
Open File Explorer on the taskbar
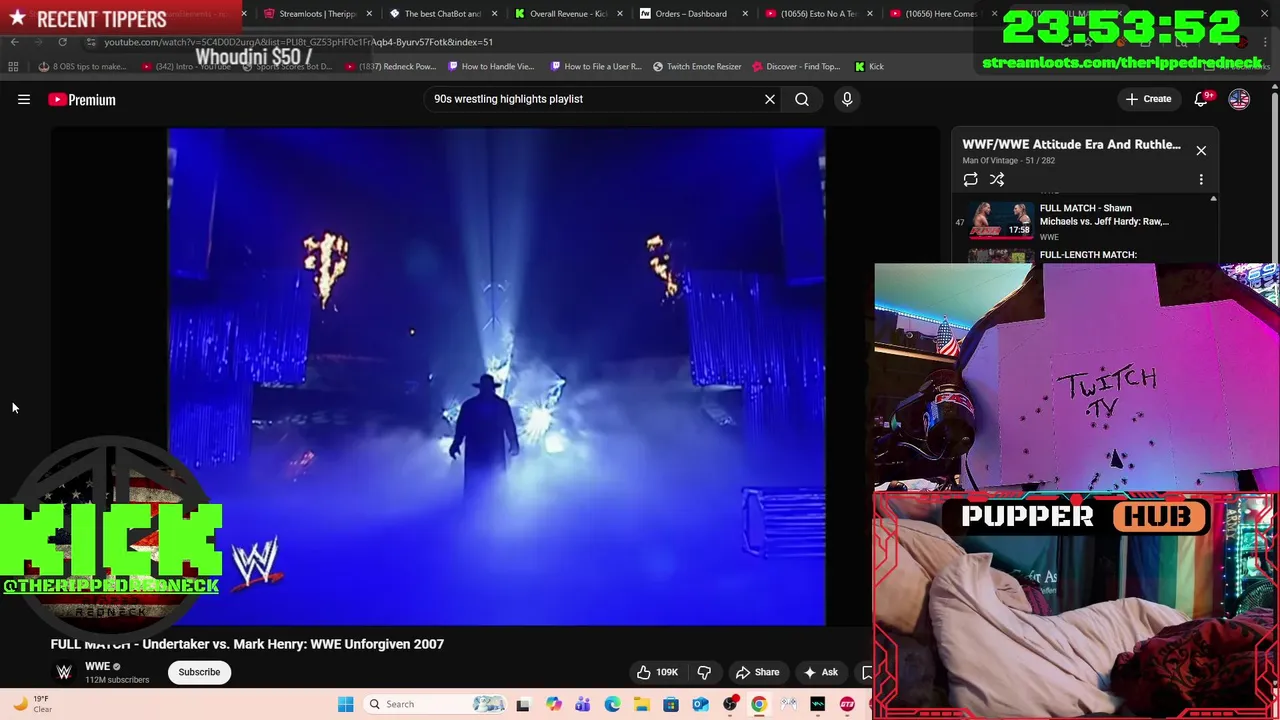pyautogui.click(x=641, y=704)
